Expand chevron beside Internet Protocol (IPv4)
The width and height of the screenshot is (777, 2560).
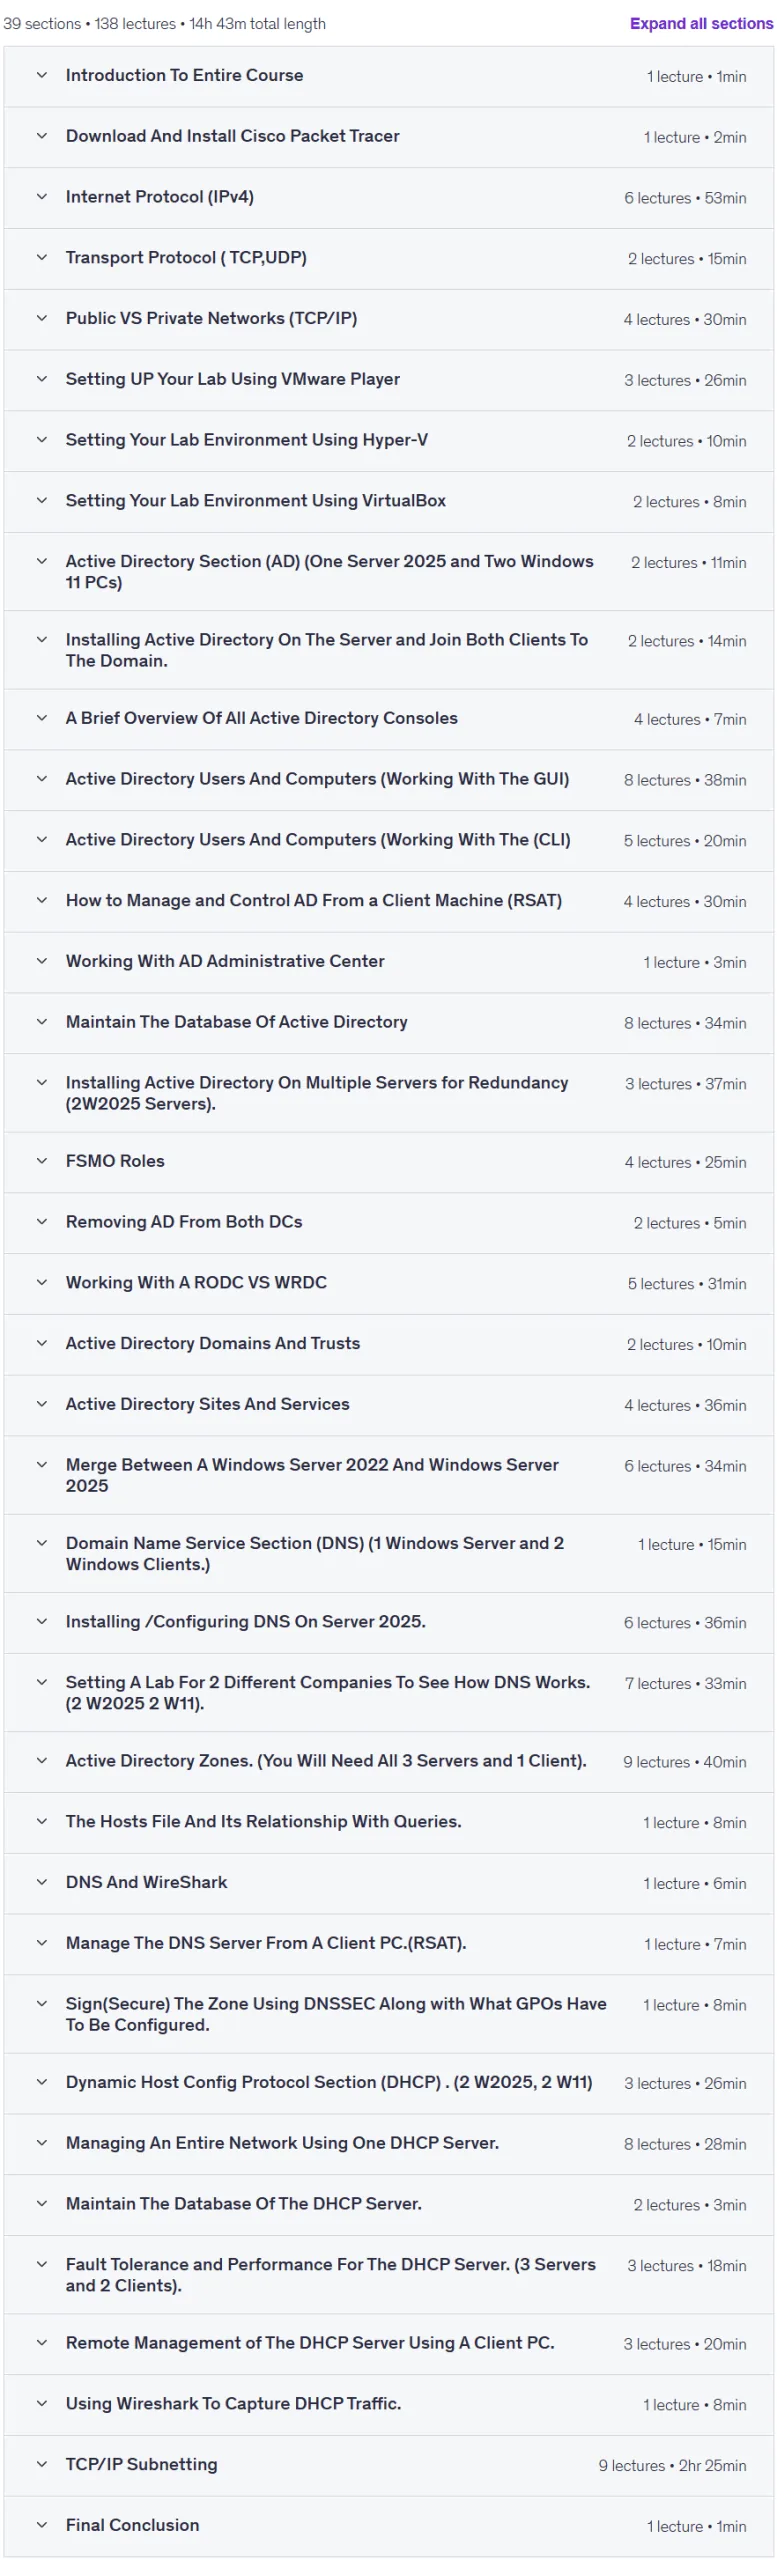click(41, 197)
